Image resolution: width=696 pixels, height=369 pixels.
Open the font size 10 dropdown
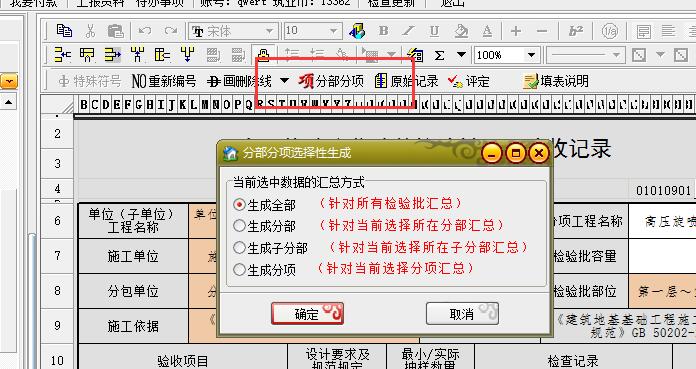334,32
